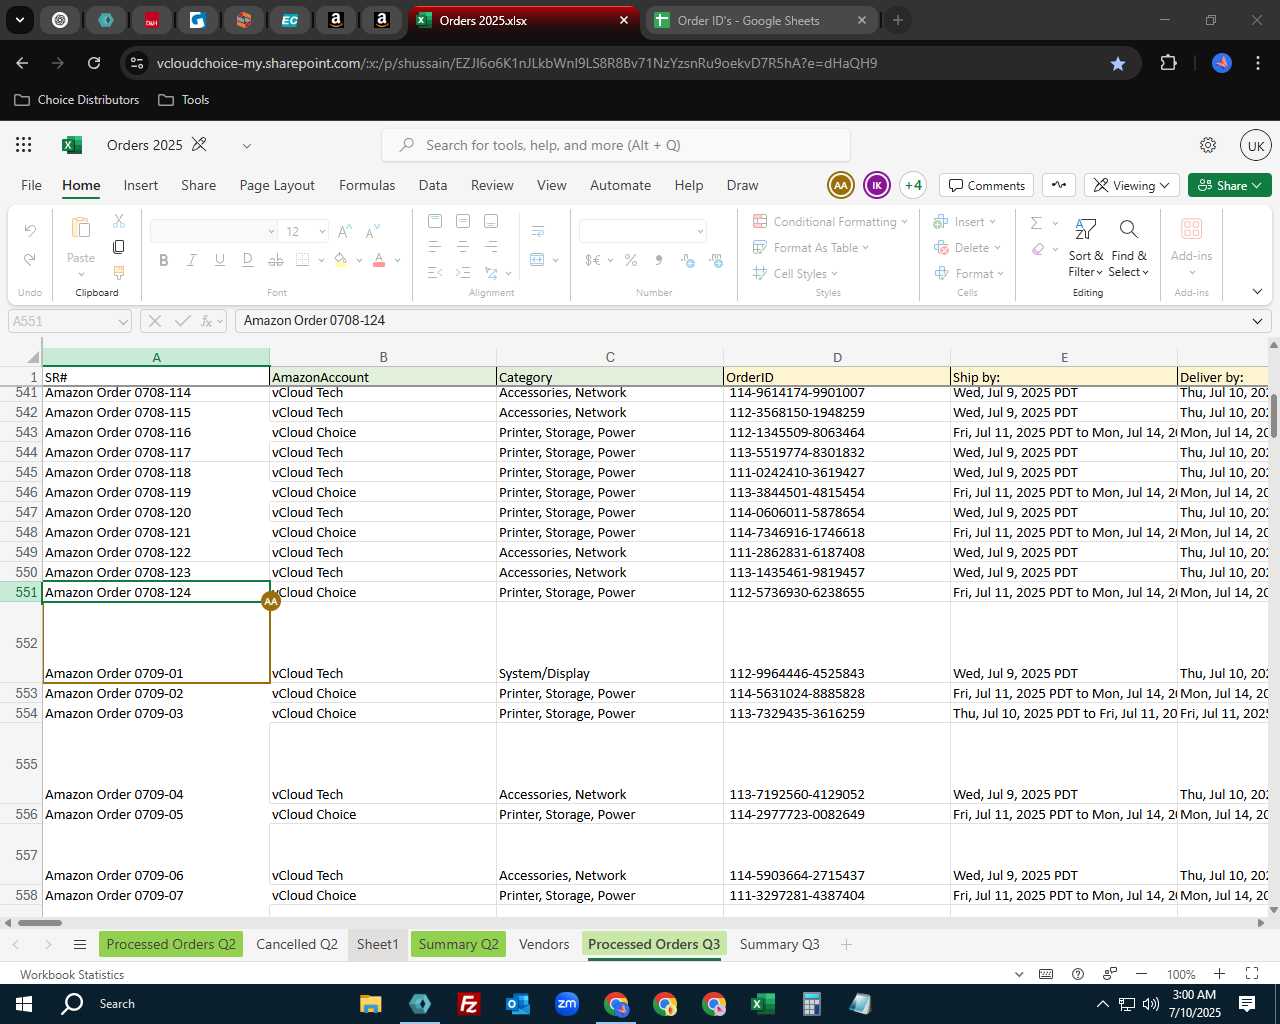Image resolution: width=1280 pixels, height=1024 pixels.
Task: Expand Cell Styles menu
Action: [795, 274]
